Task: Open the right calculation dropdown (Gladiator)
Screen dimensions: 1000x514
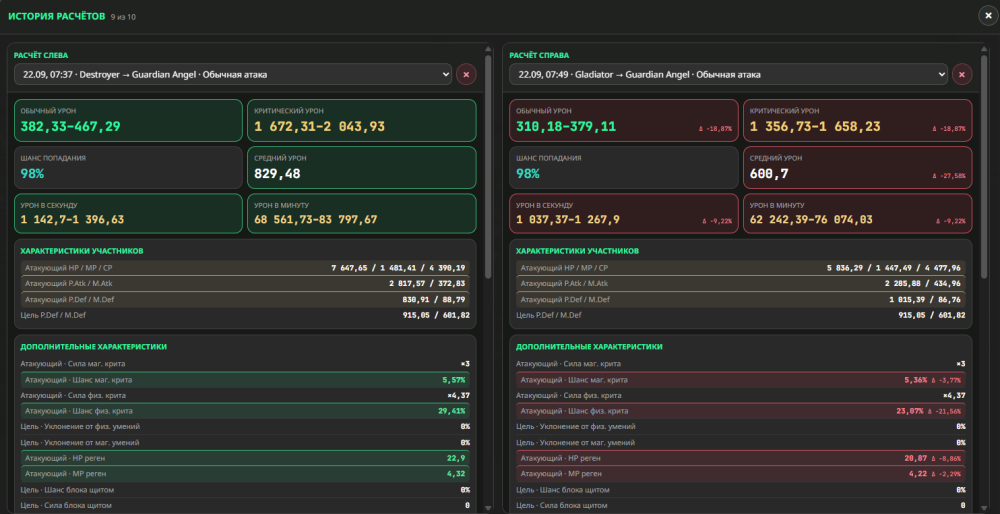Action: (x=728, y=75)
